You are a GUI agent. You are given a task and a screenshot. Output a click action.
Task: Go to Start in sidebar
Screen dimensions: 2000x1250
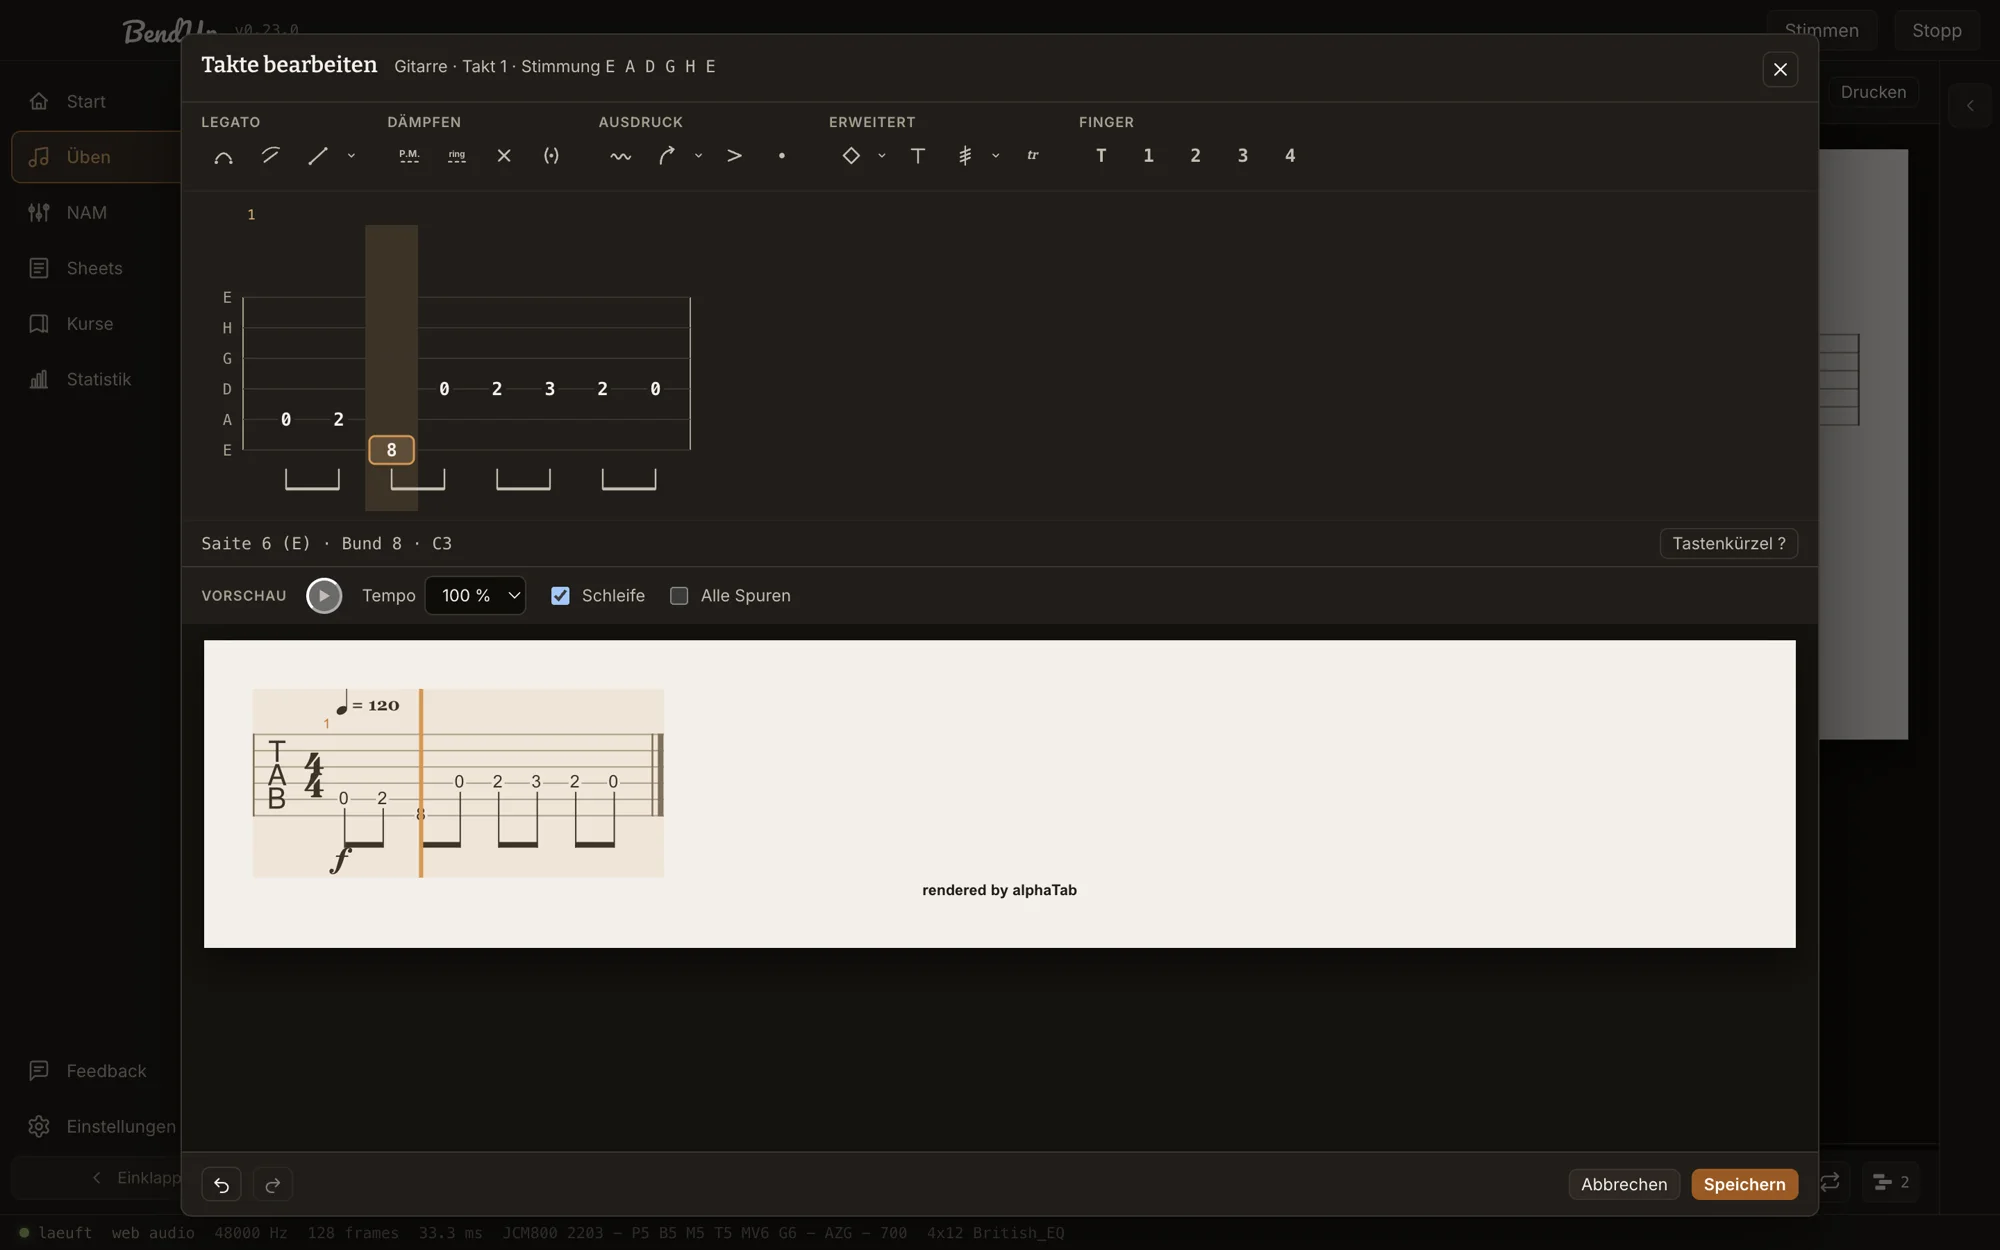tap(86, 101)
